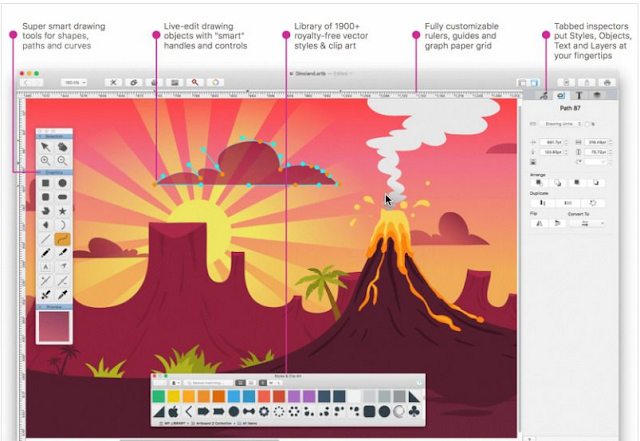Select the eyedropper tool at palette bottom
The width and height of the screenshot is (640, 441).
click(x=62, y=294)
